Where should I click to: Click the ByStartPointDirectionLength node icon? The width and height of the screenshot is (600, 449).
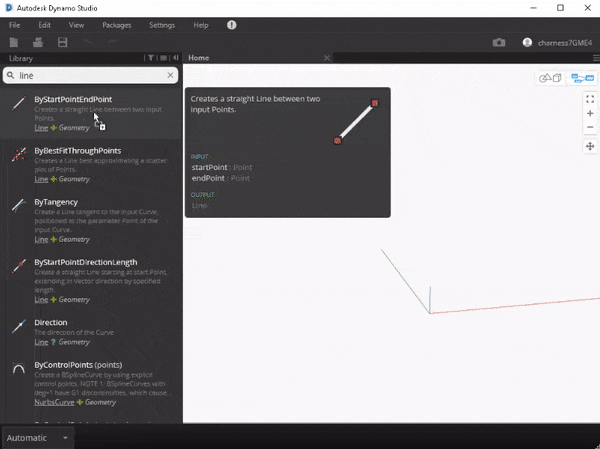[x=19, y=266]
